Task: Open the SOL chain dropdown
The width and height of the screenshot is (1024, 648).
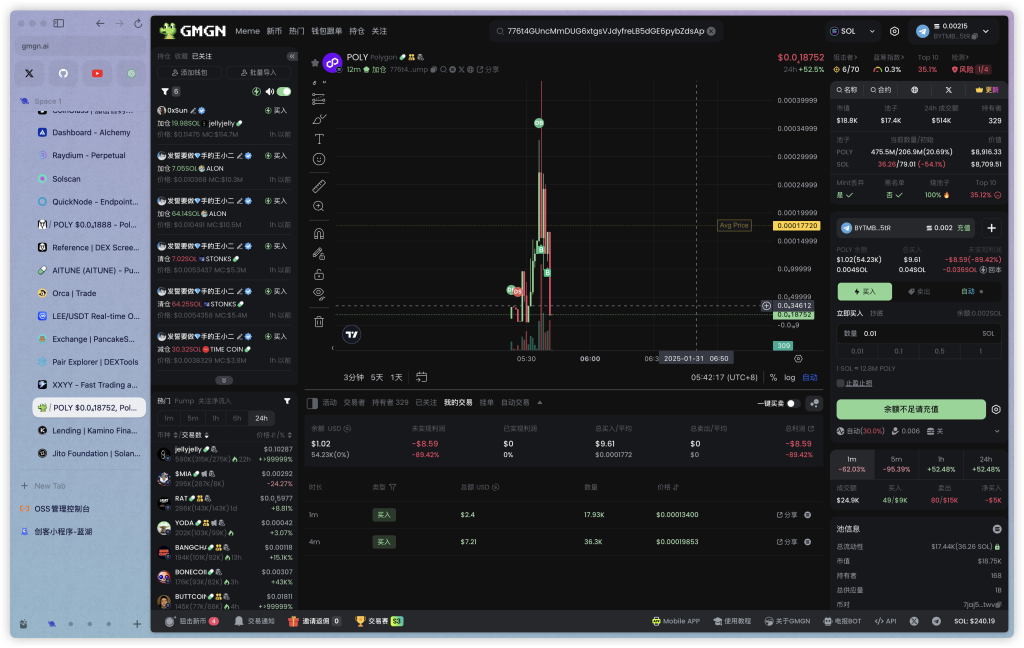Action: [854, 32]
